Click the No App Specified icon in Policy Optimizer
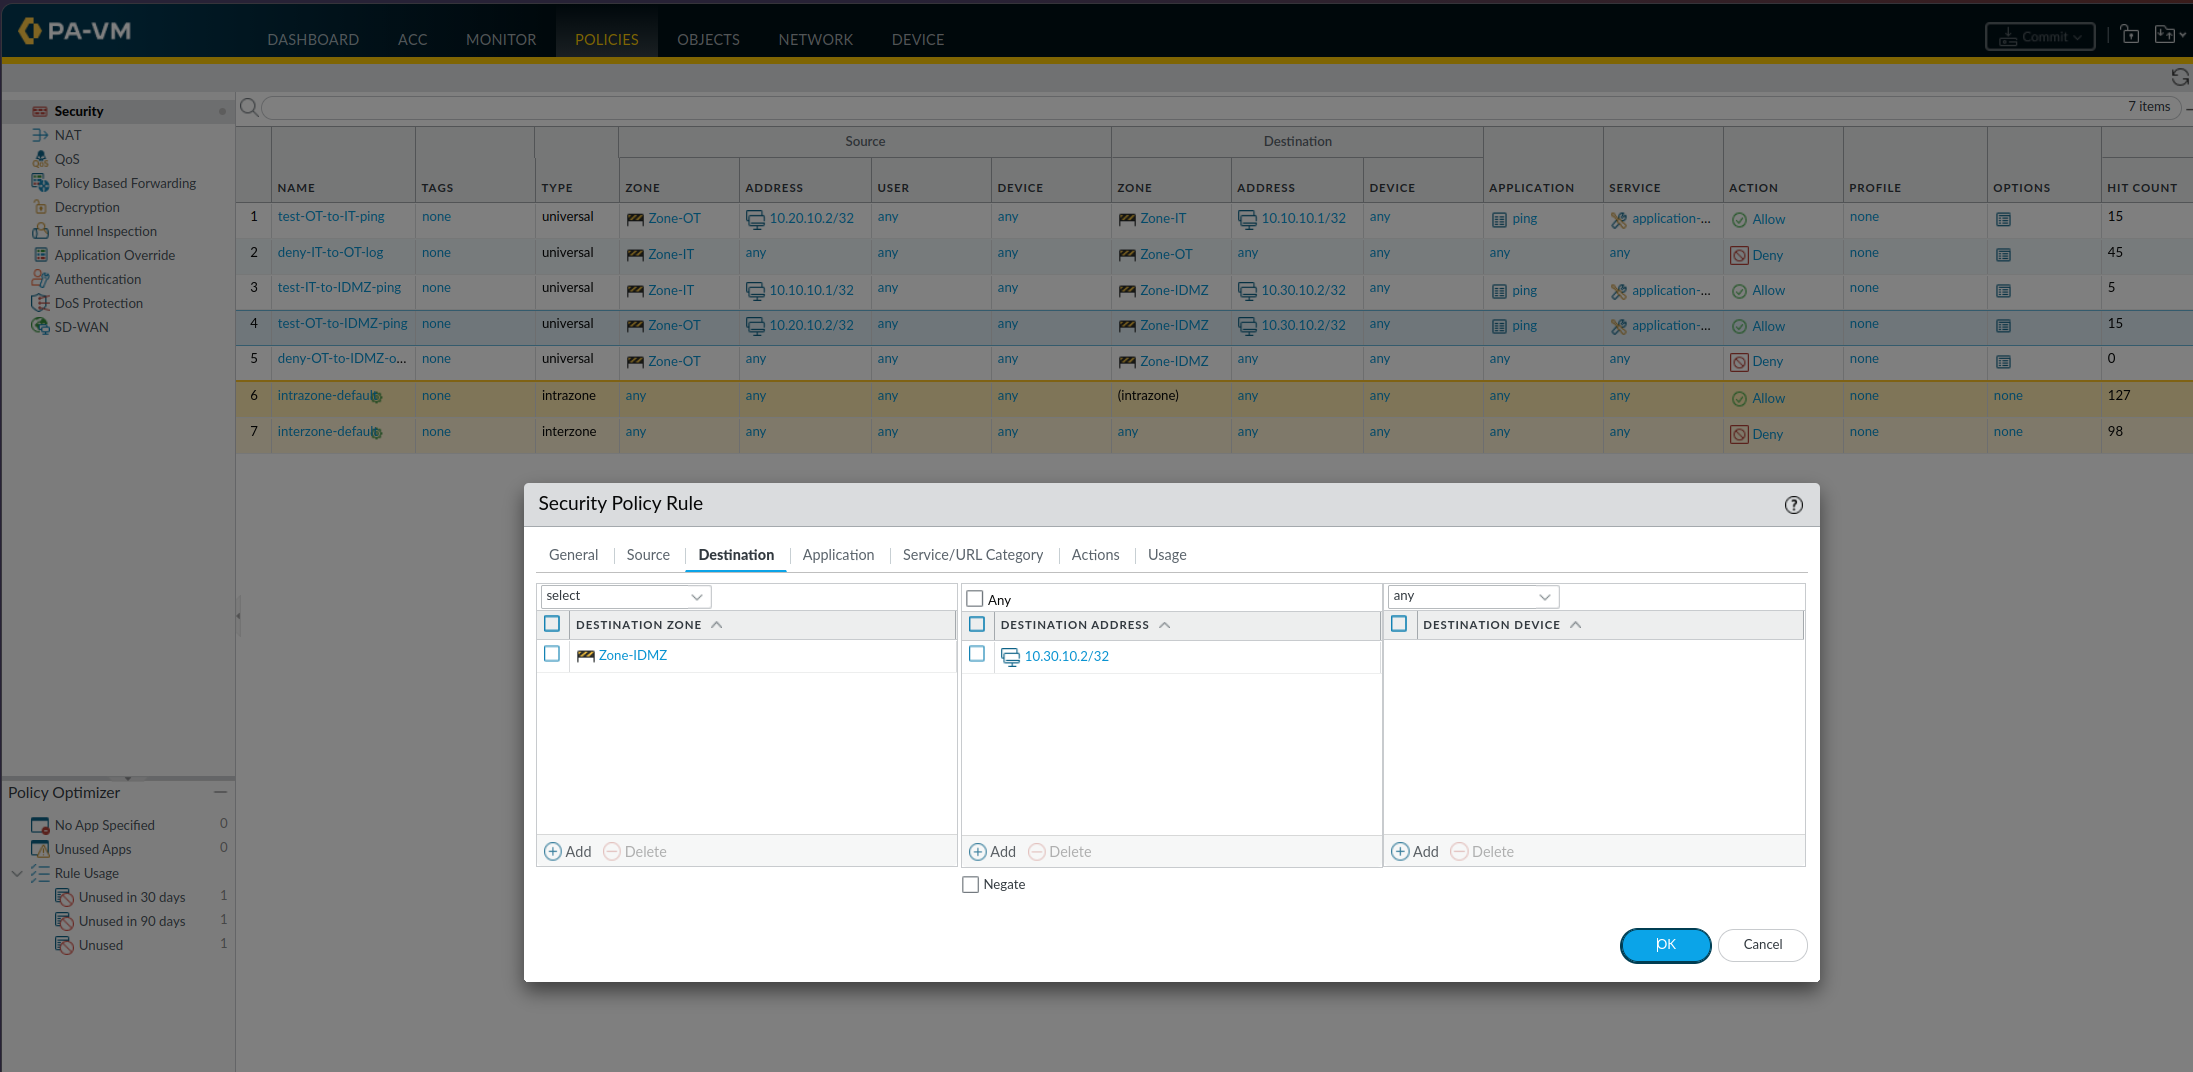 (x=40, y=825)
